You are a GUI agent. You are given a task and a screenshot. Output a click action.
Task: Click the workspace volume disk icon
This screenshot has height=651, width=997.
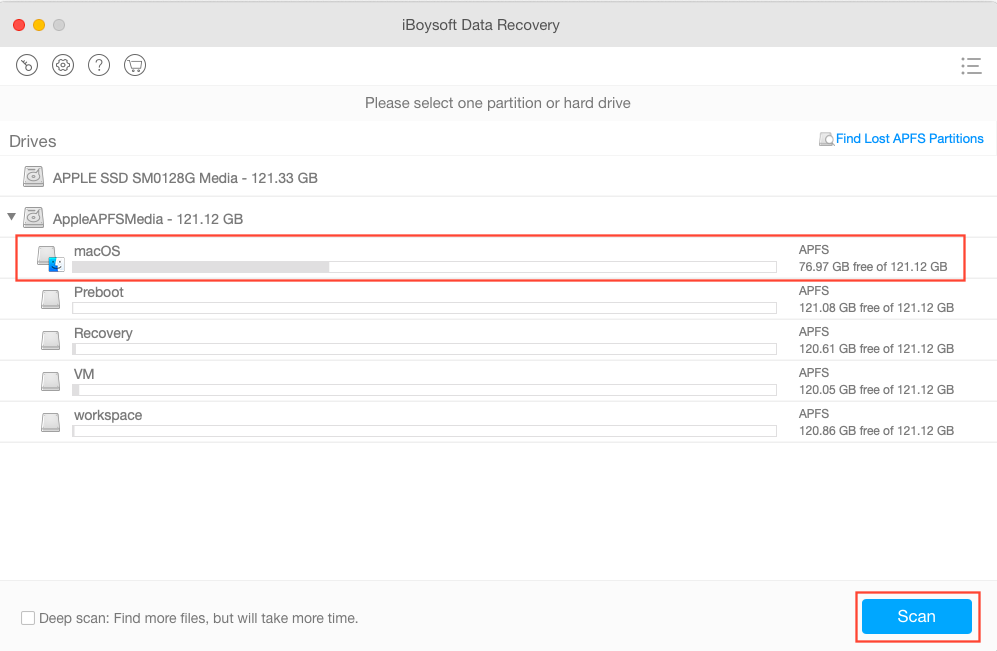point(51,423)
